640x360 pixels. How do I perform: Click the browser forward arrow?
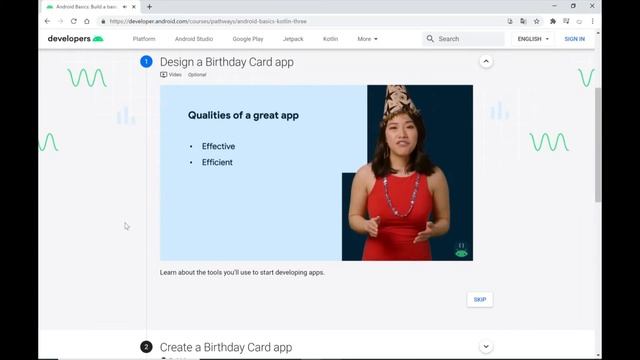[60, 21]
